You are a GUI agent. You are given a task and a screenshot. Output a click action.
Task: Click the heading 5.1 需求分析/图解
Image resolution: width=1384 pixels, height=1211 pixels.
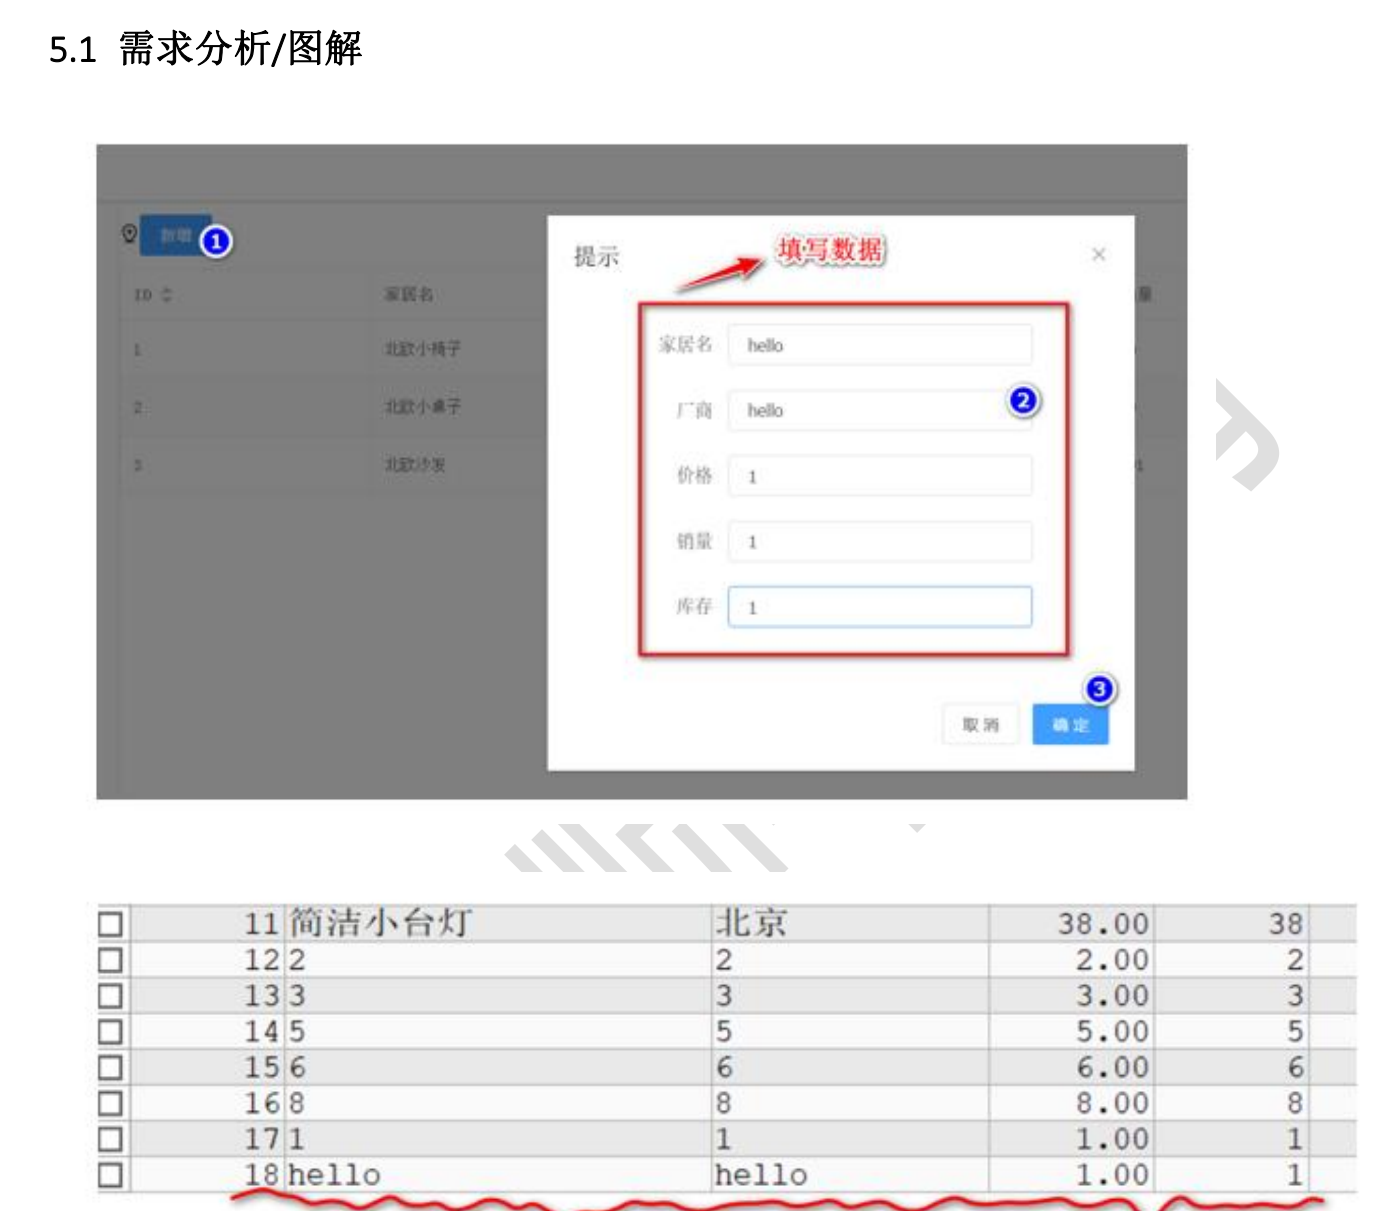coord(205,48)
